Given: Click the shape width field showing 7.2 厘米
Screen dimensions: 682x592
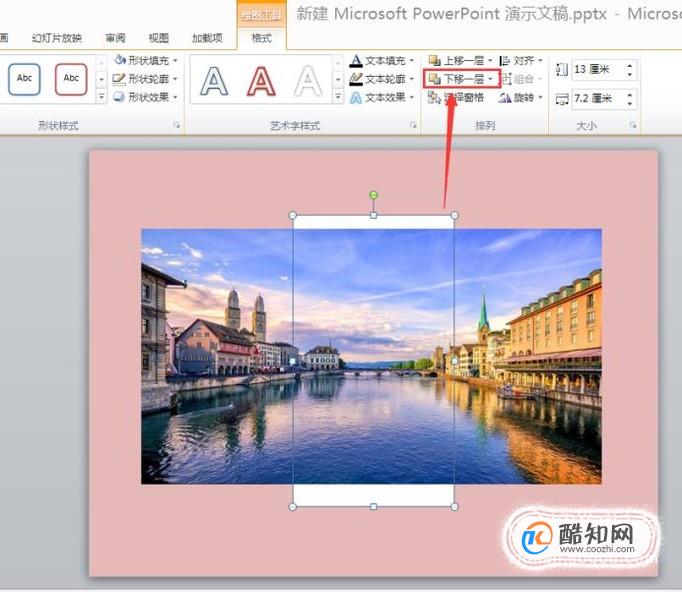Looking at the screenshot, I should click(598, 99).
